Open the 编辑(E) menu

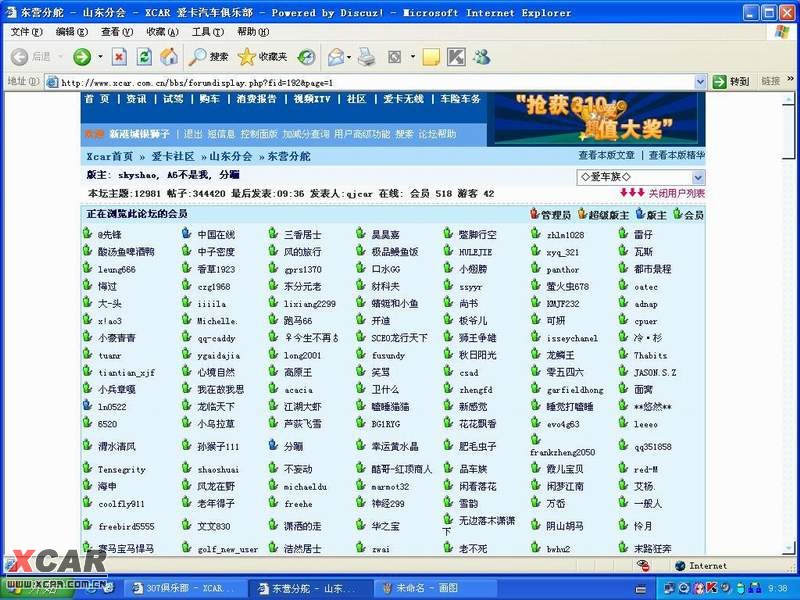click(x=71, y=32)
